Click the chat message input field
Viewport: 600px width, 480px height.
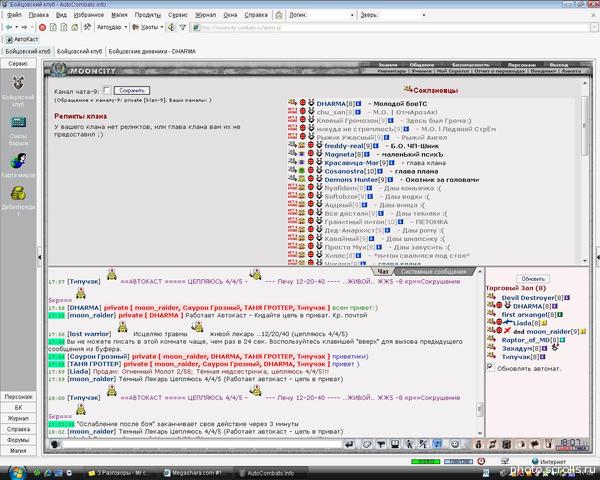pyautogui.click(x=202, y=444)
